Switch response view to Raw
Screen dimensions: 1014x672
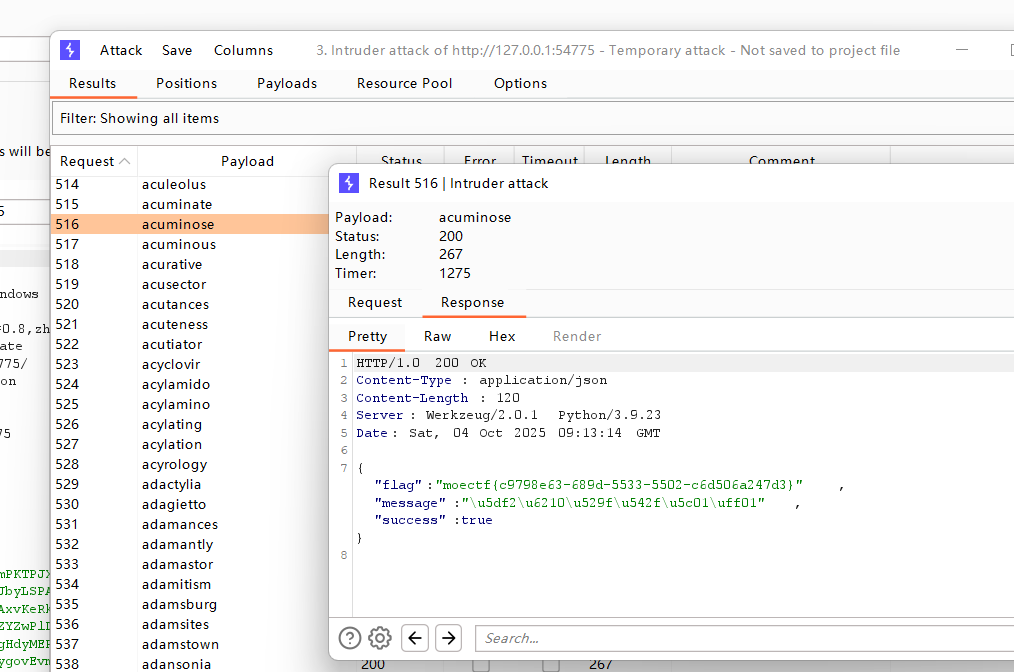point(438,336)
